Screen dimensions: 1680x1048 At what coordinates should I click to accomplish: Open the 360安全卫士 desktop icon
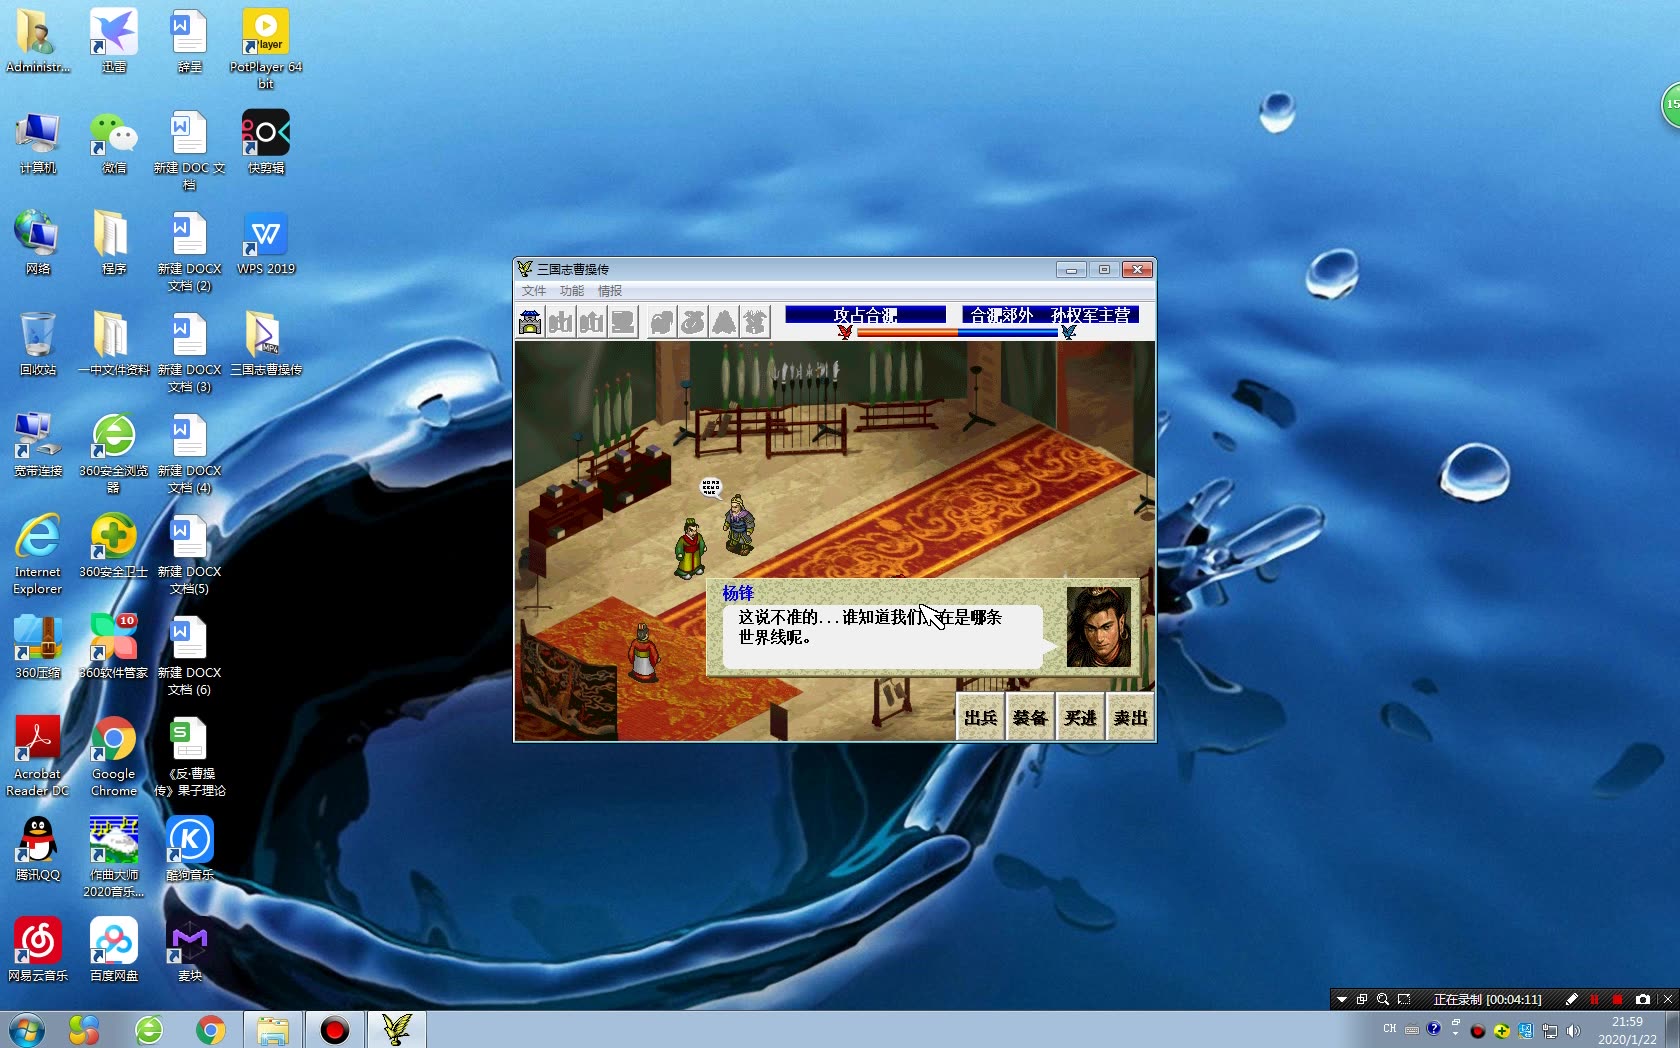114,546
